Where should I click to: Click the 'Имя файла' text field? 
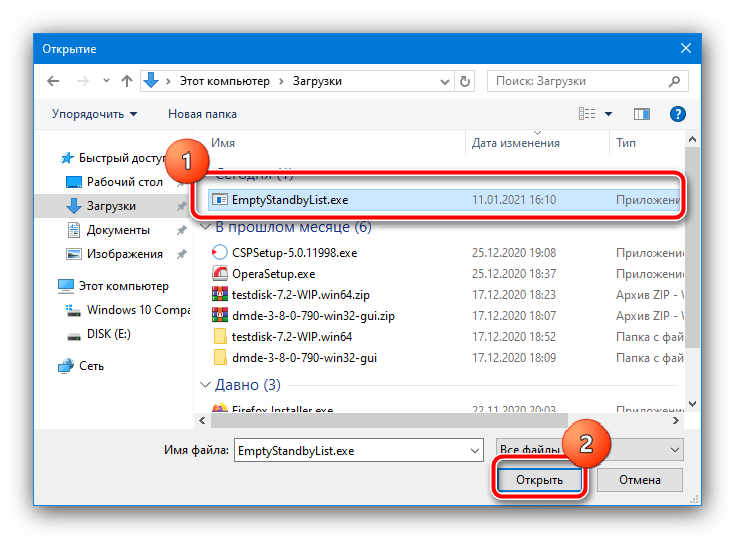tap(359, 450)
